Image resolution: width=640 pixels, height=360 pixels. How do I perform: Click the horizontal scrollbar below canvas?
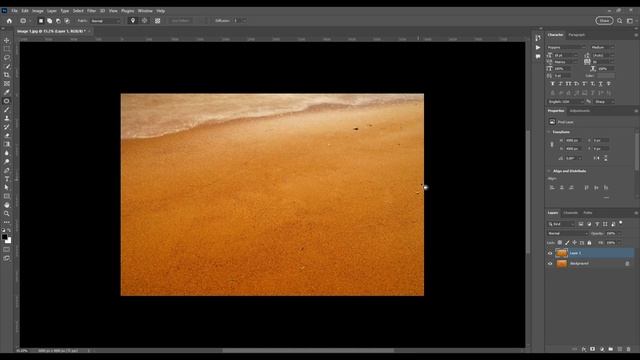[x=308, y=351]
